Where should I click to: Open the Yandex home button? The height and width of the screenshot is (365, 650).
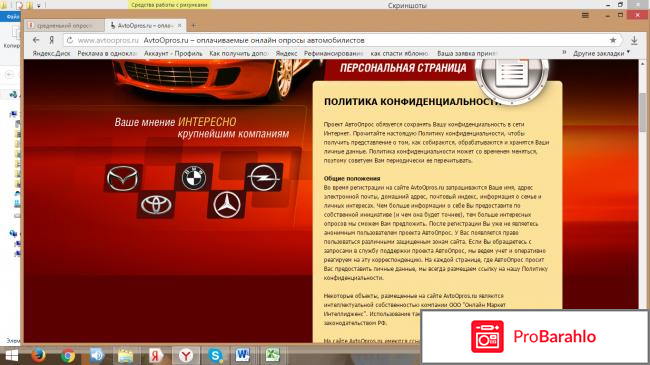(x=52, y=40)
